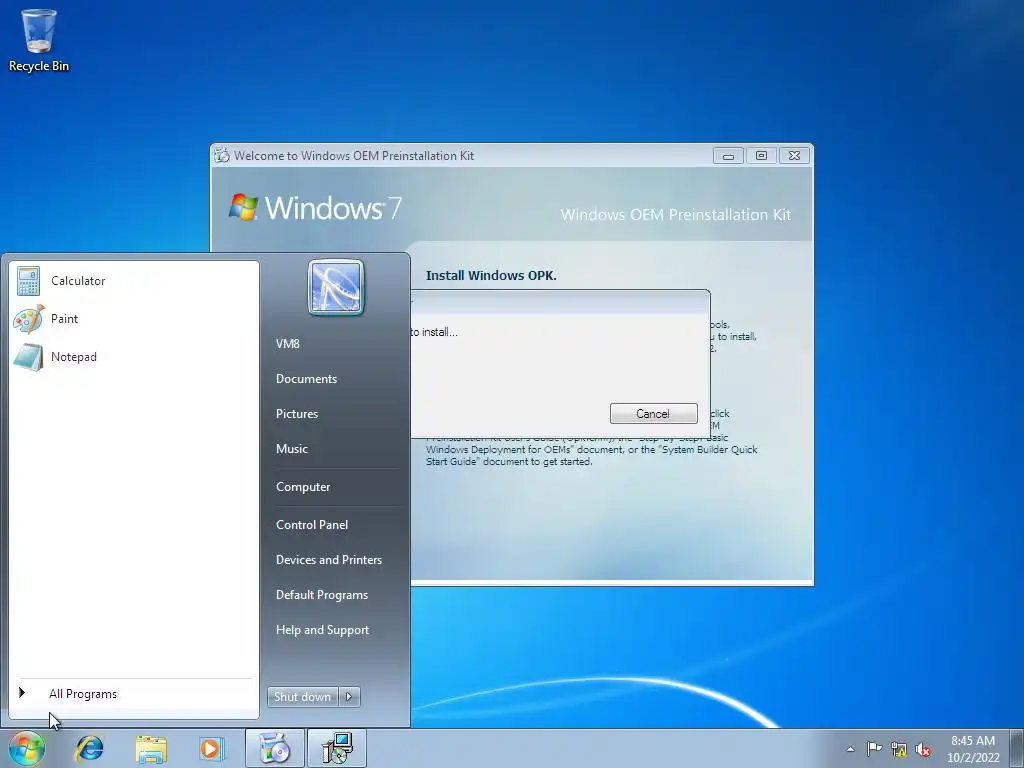Open Calculator from the Start menu
This screenshot has width=1024, height=768.
[x=134, y=281]
